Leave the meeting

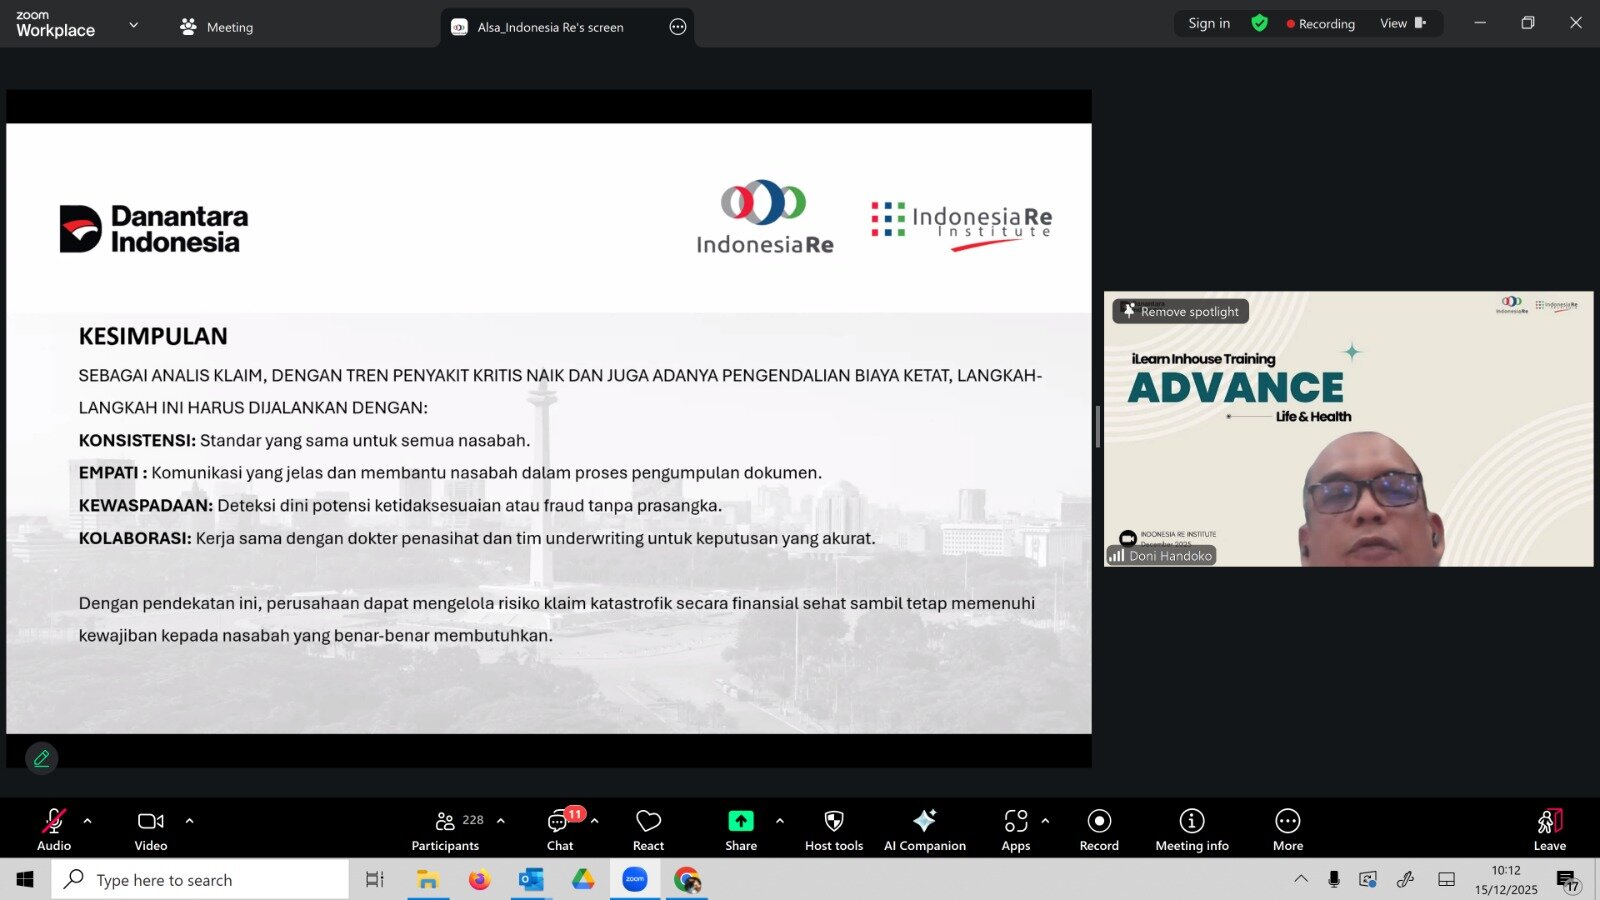pos(1549,829)
